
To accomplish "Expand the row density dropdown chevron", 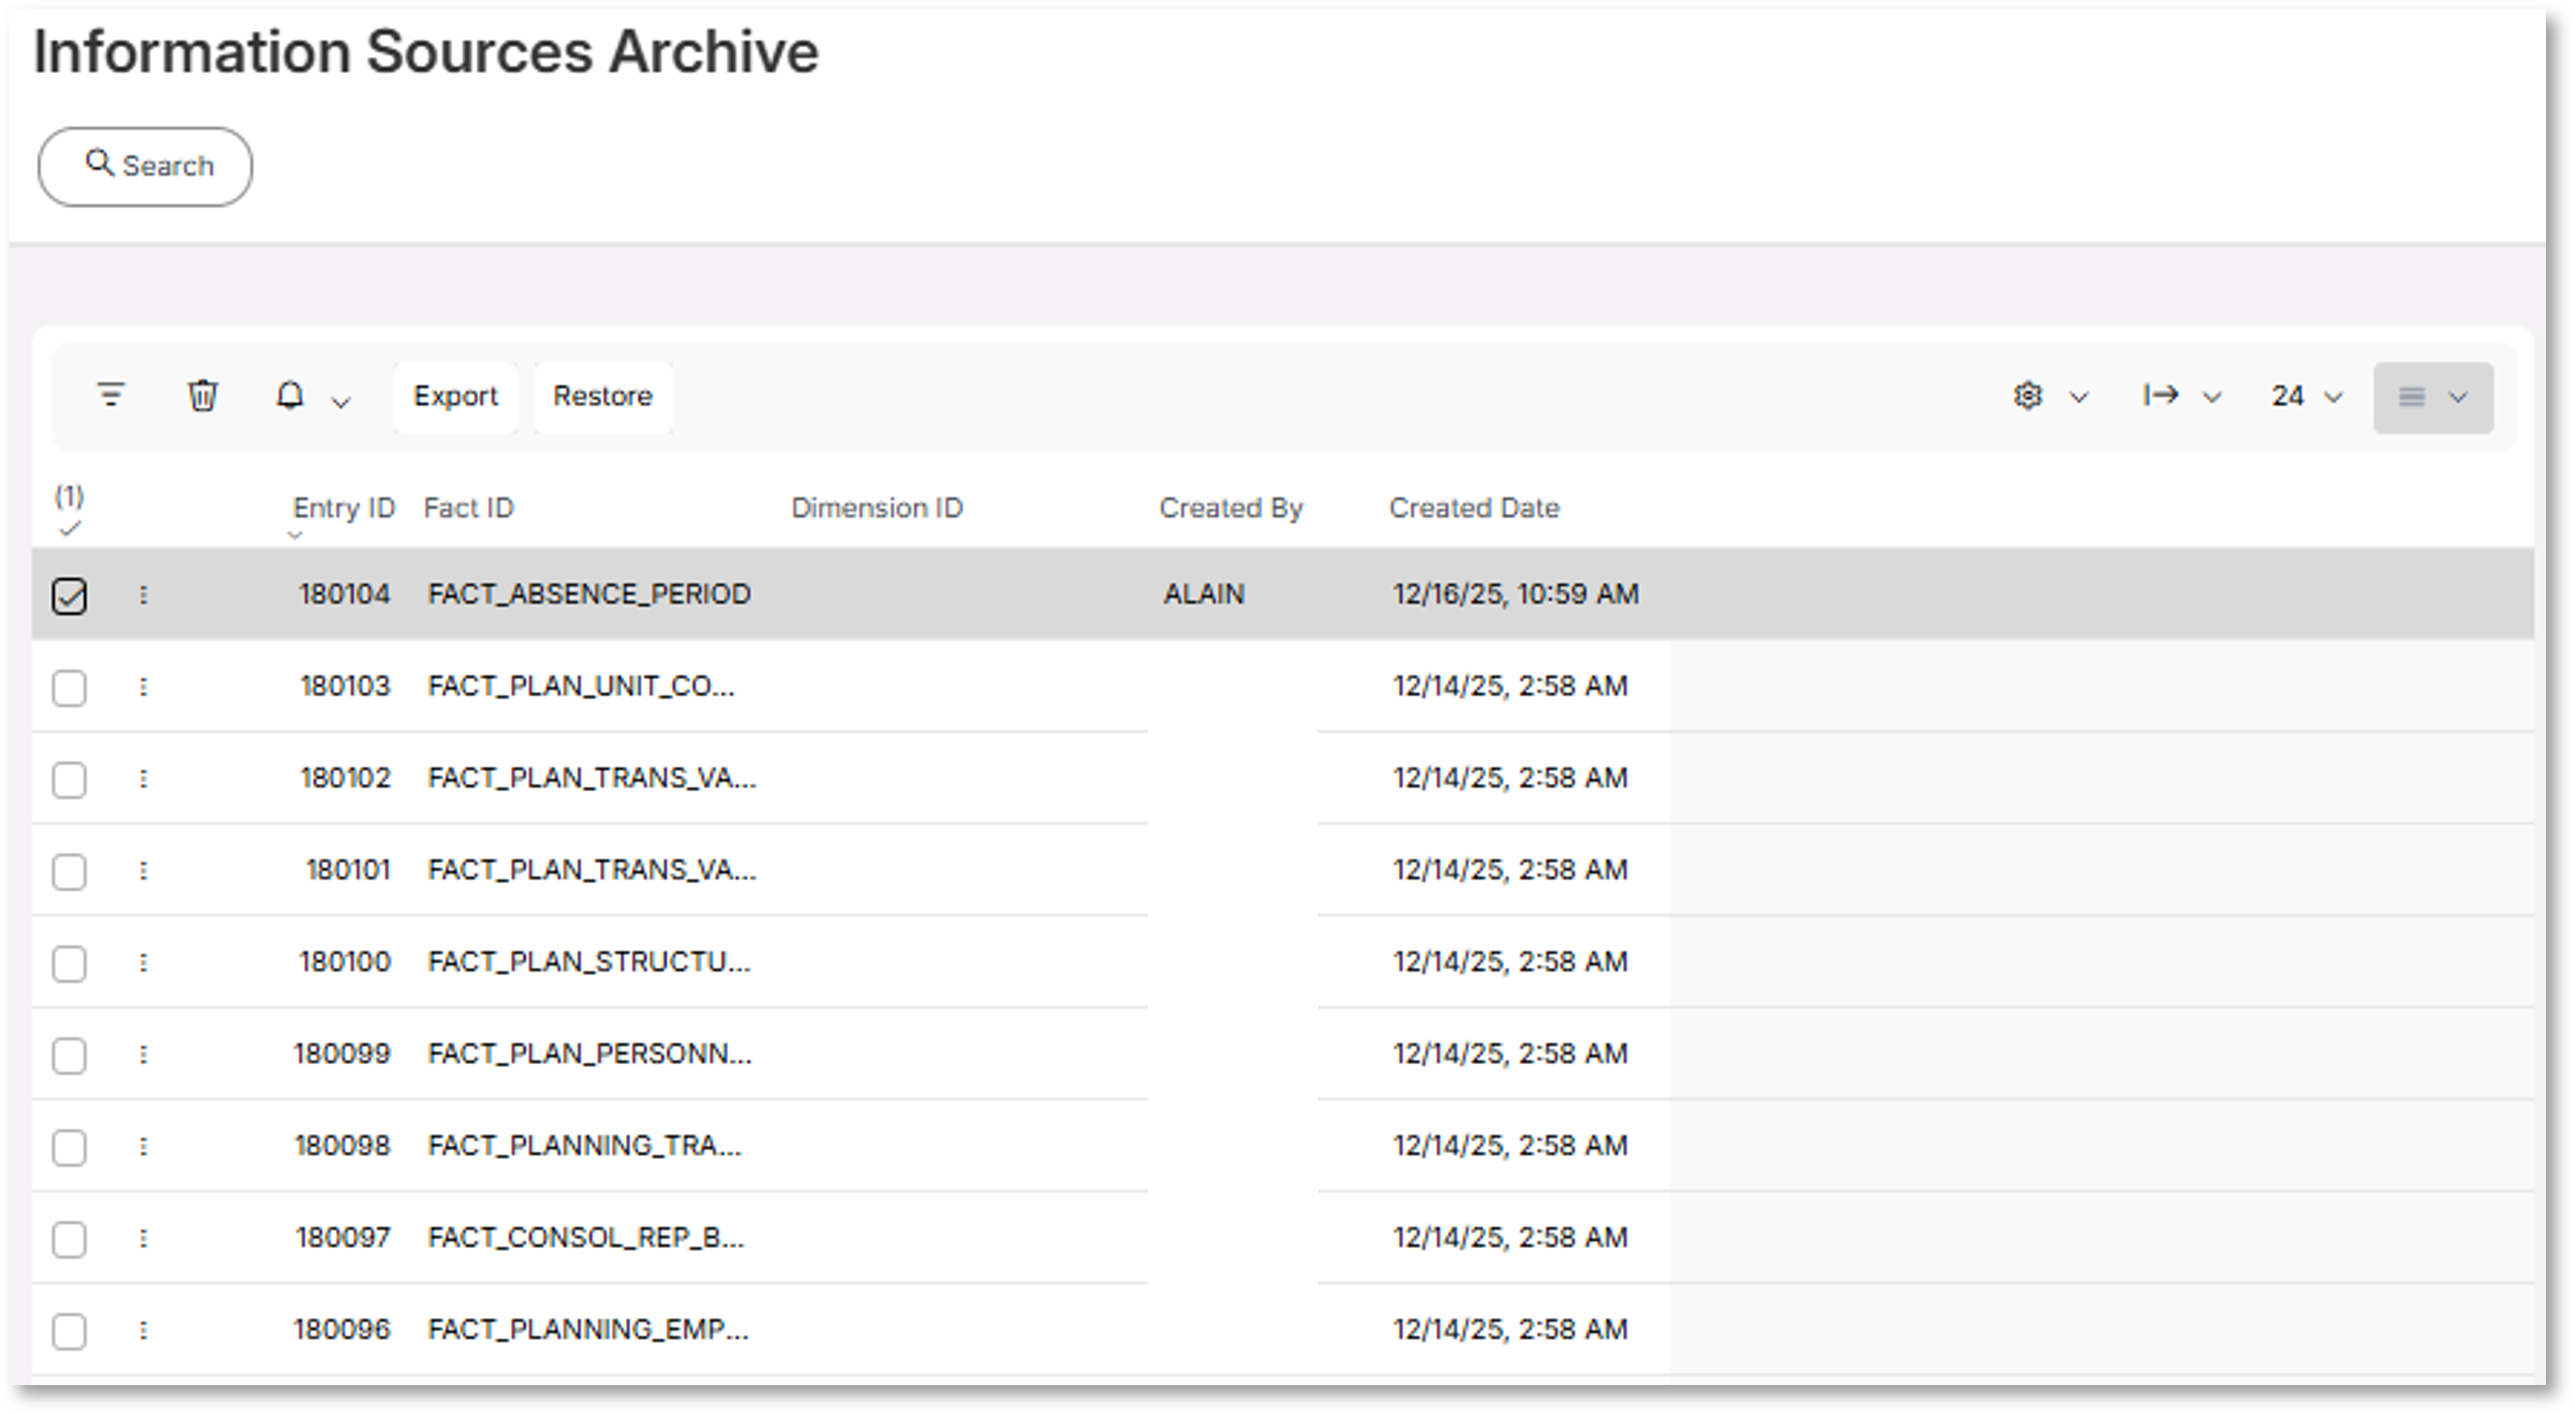I will [x=2458, y=398].
